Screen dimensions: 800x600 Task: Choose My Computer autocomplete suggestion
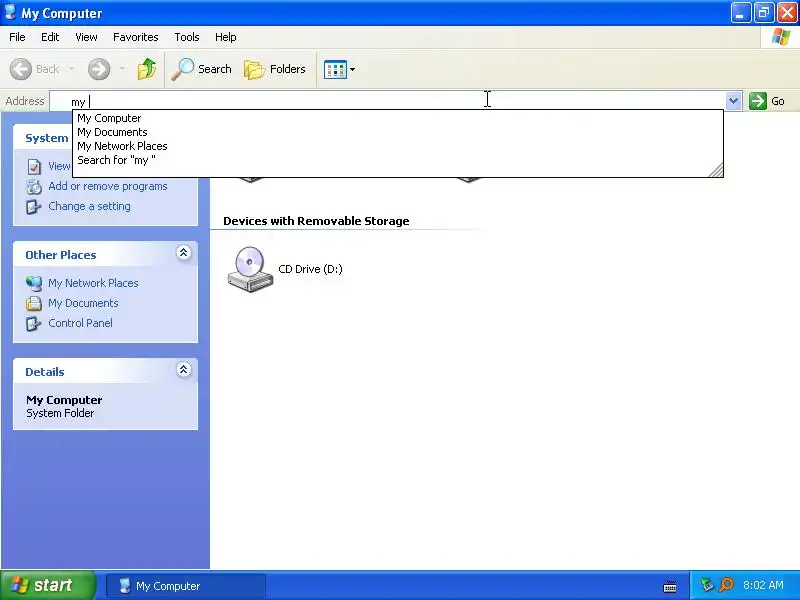pyautogui.click(x=397, y=118)
